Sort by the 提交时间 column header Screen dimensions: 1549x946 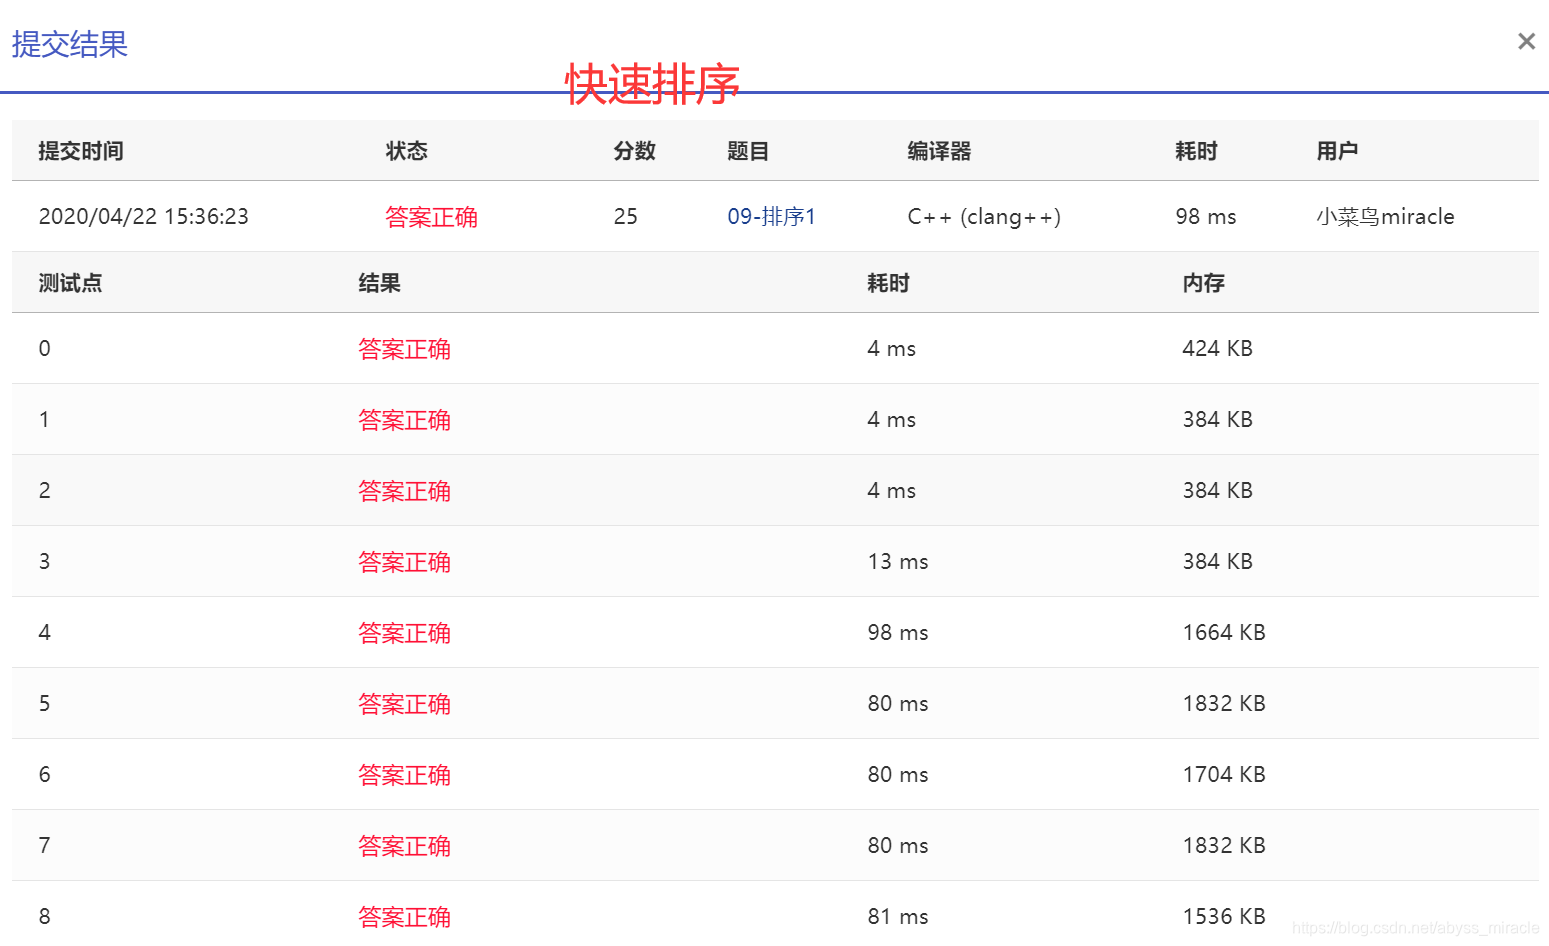click(80, 150)
